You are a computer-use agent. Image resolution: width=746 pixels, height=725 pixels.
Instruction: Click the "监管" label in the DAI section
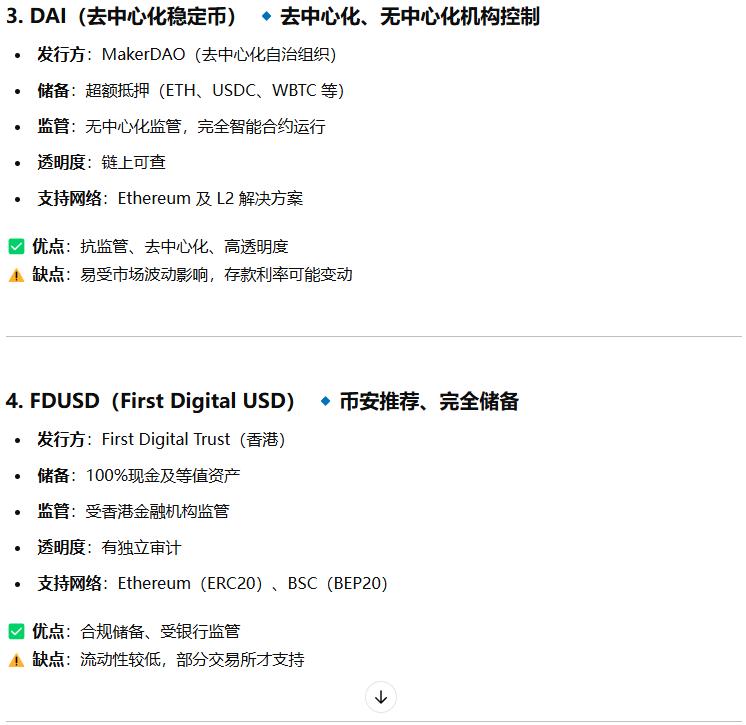pyautogui.click(x=53, y=127)
